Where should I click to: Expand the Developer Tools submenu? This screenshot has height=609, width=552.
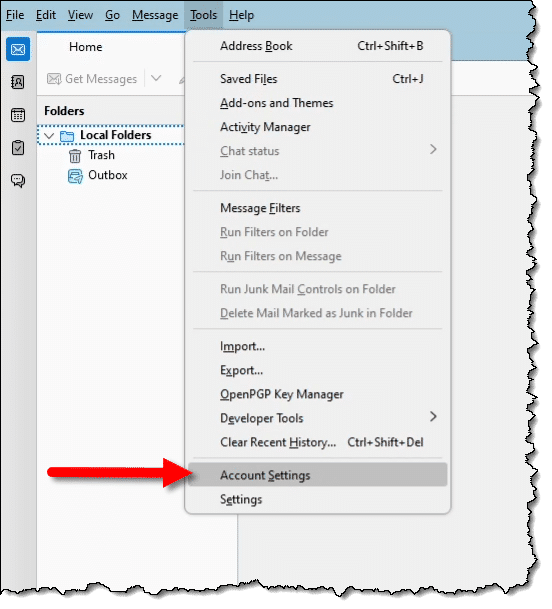(x=433, y=417)
